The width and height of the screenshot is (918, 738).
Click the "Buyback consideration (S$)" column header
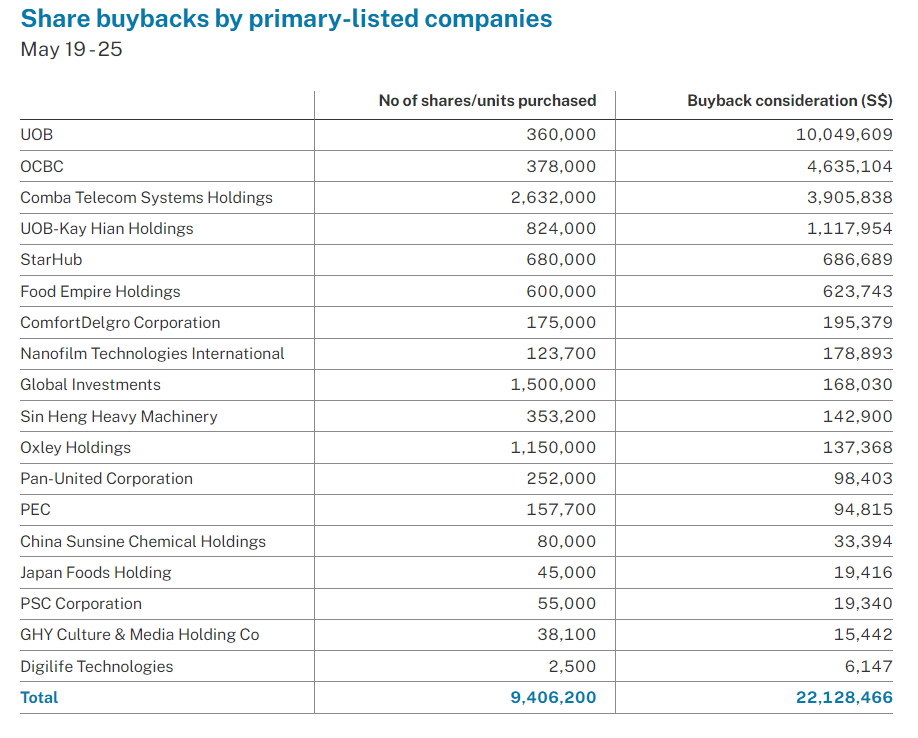[790, 101]
